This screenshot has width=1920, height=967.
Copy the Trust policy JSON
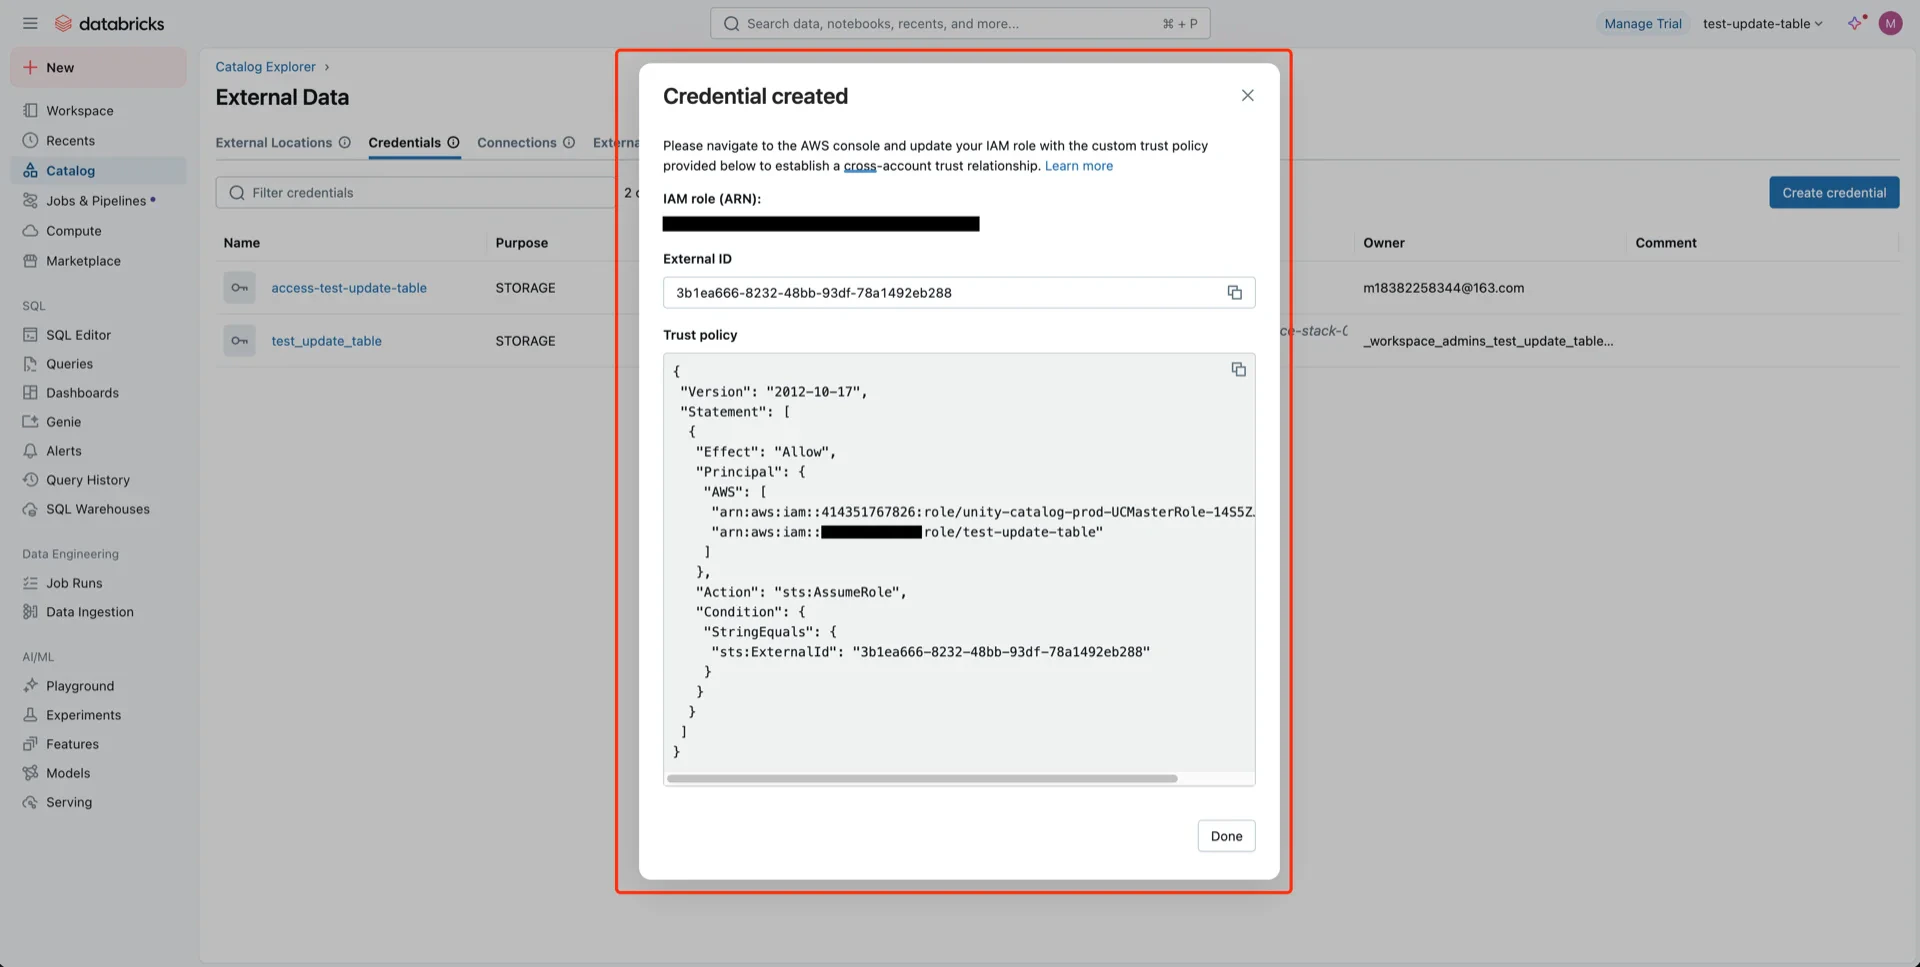(1238, 370)
